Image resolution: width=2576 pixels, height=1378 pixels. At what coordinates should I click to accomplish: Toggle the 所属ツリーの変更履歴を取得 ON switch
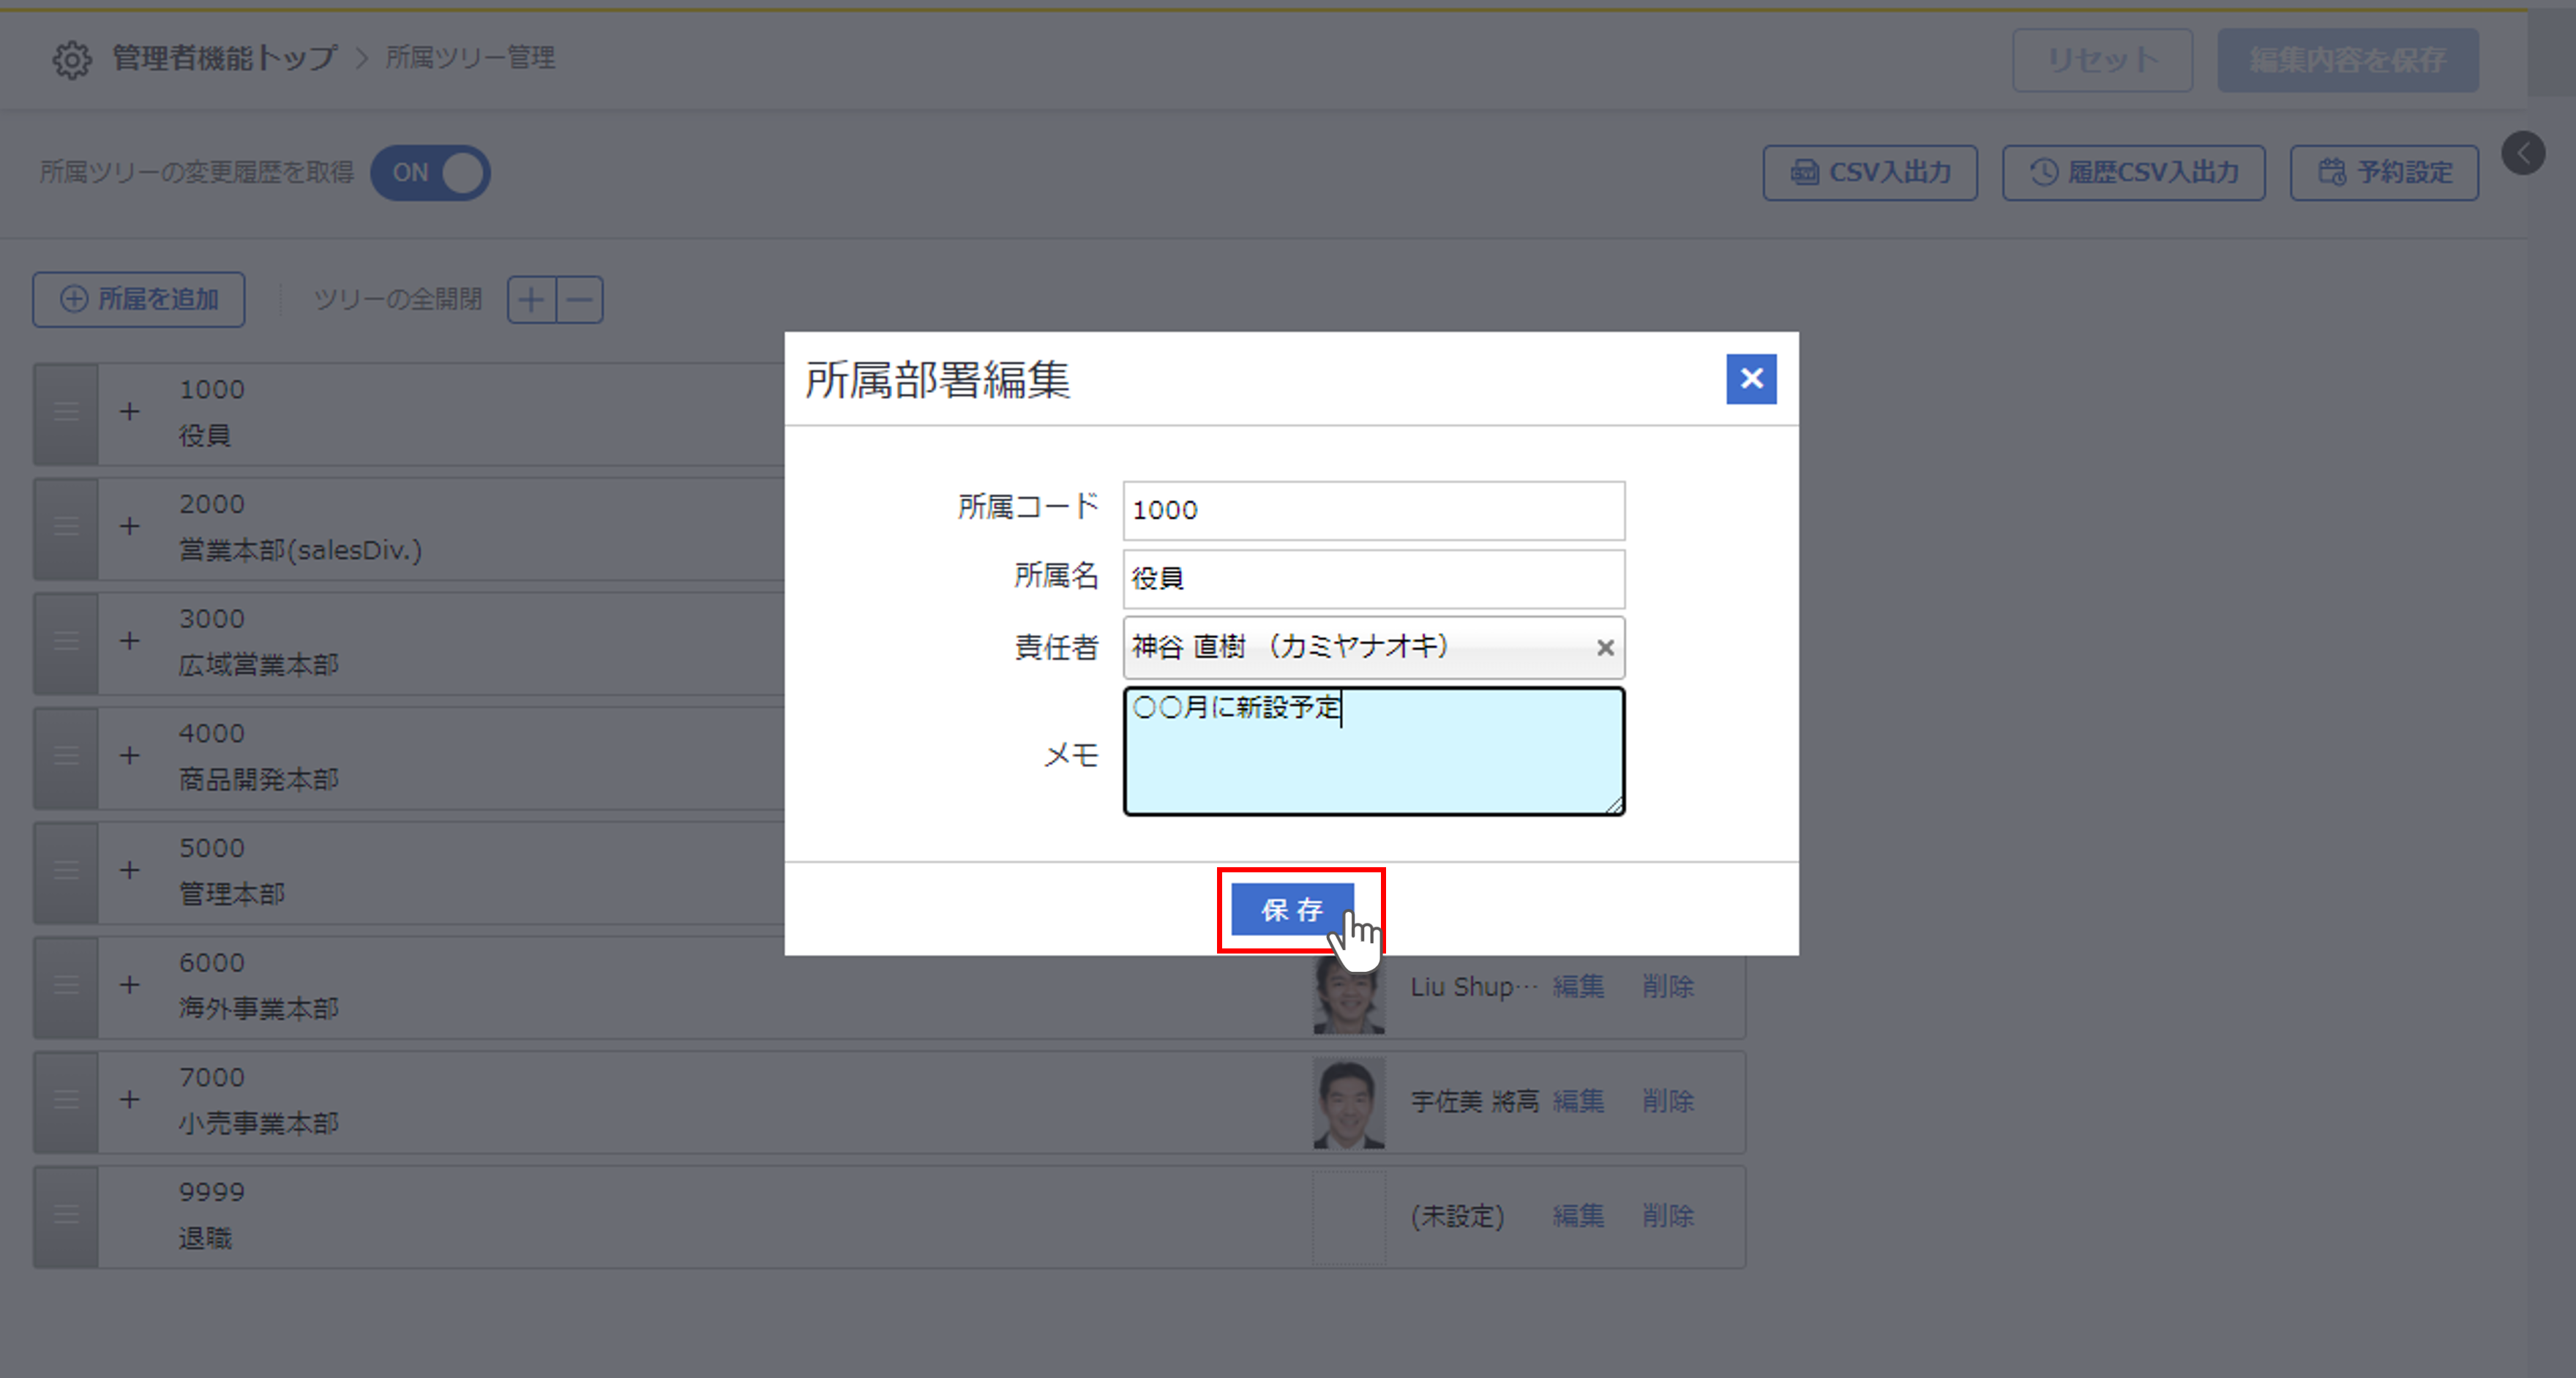point(430,173)
